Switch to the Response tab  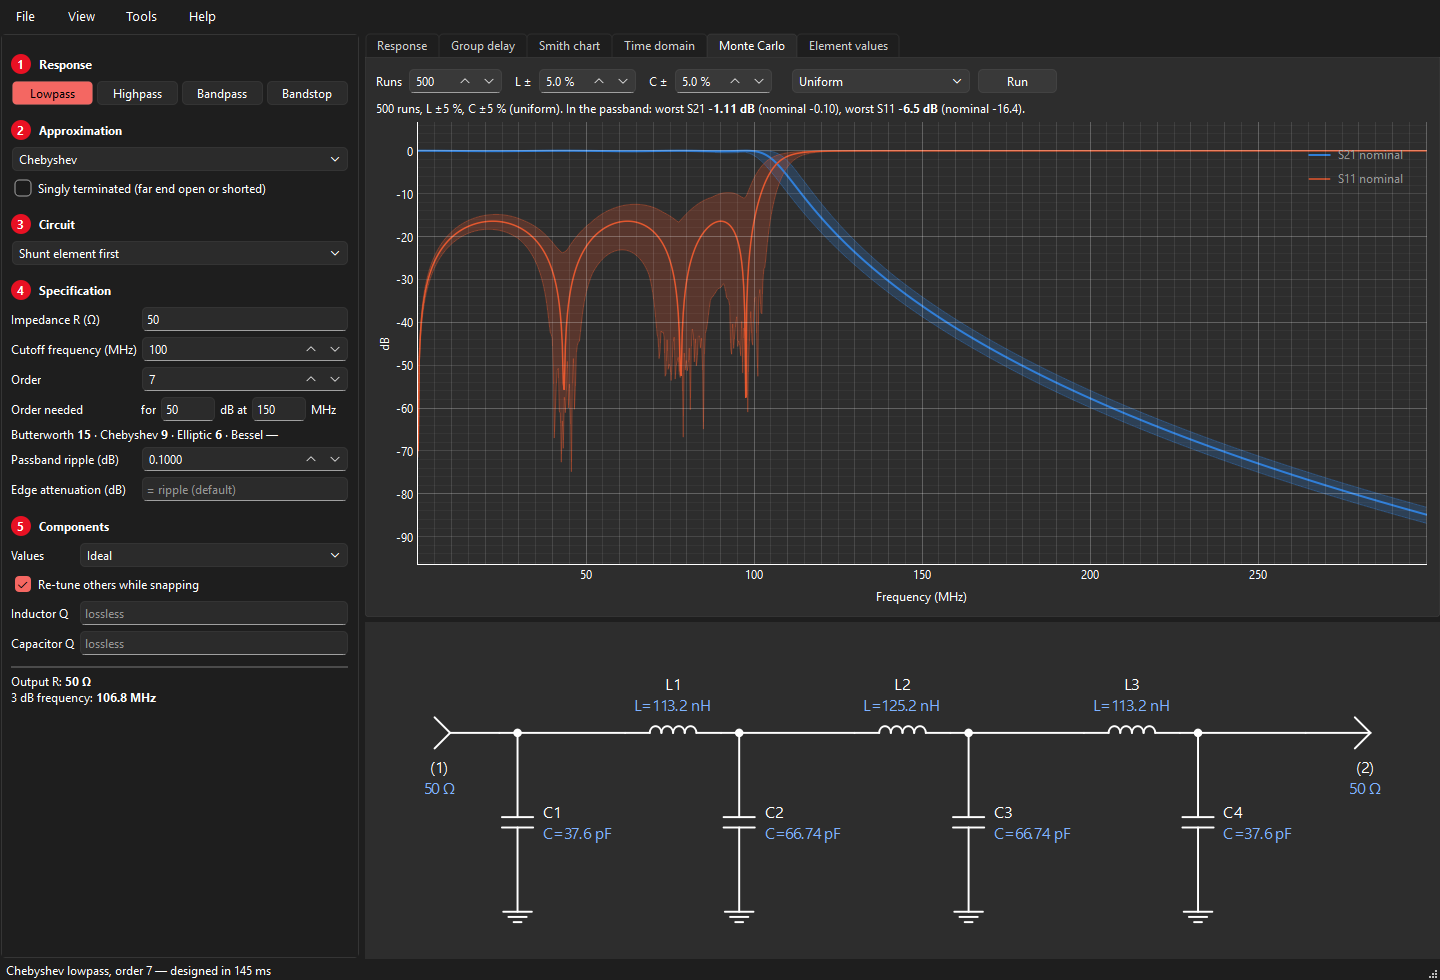click(x=402, y=45)
